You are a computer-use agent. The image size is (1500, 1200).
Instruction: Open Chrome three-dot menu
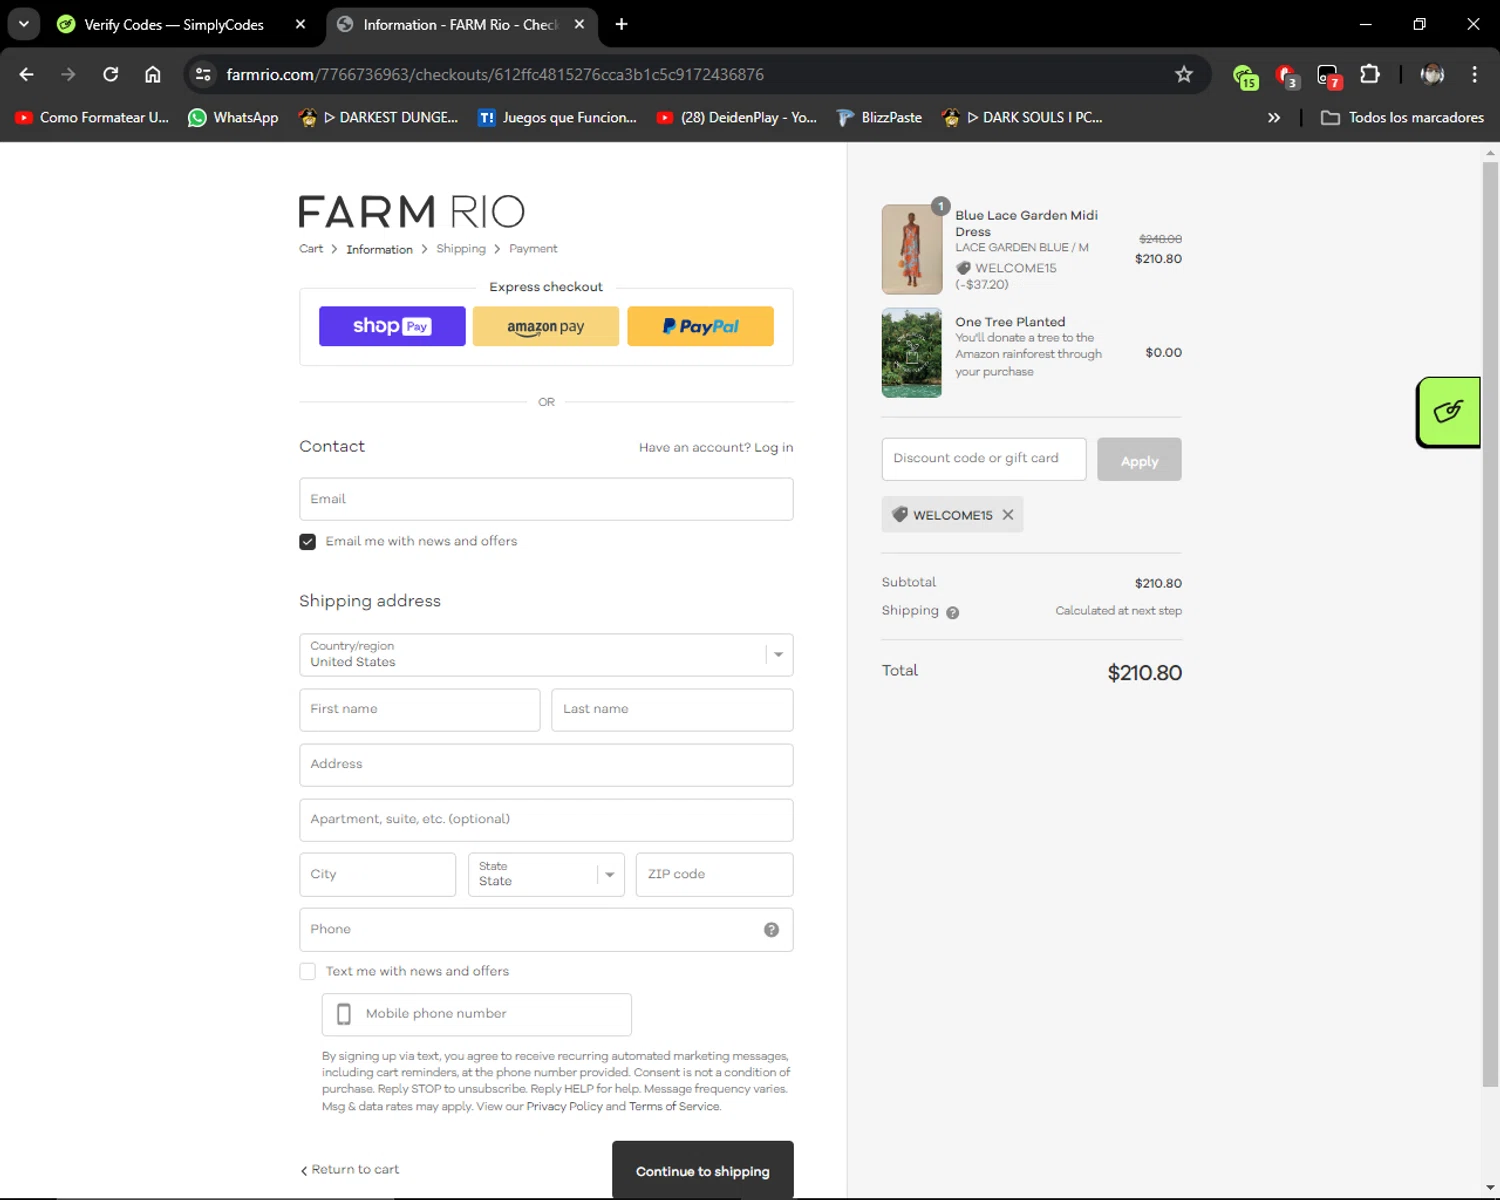pyautogui.click(x=1474, y=74)
